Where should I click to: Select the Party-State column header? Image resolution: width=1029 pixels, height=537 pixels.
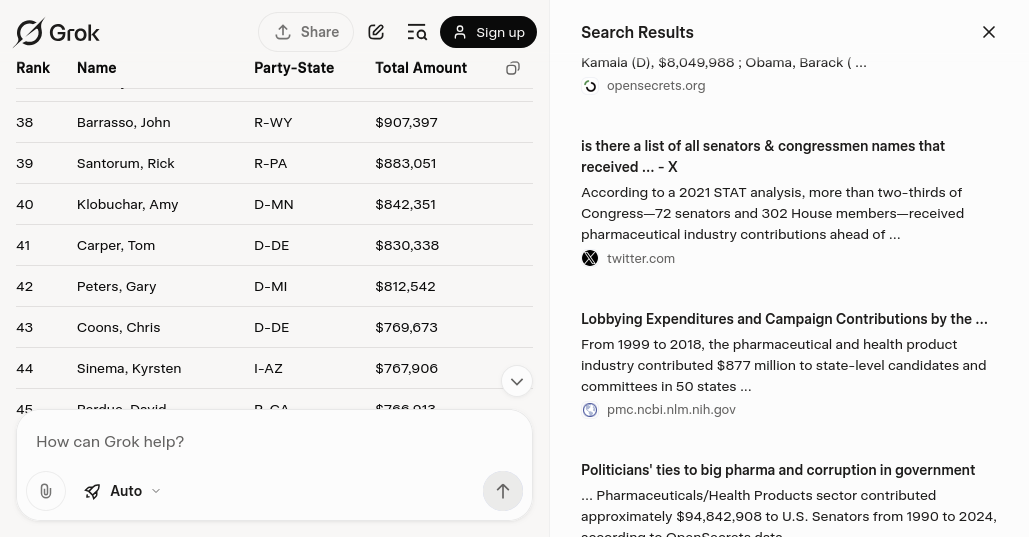point(294,68)
